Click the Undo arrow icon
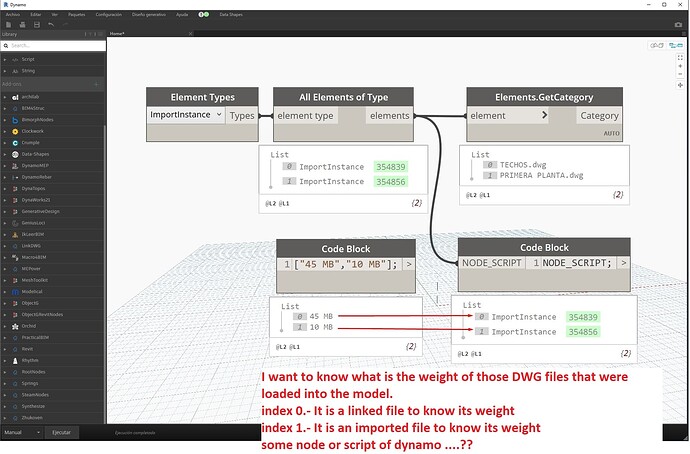The height and width of the screenshot is (454, 690). point(51,25)
